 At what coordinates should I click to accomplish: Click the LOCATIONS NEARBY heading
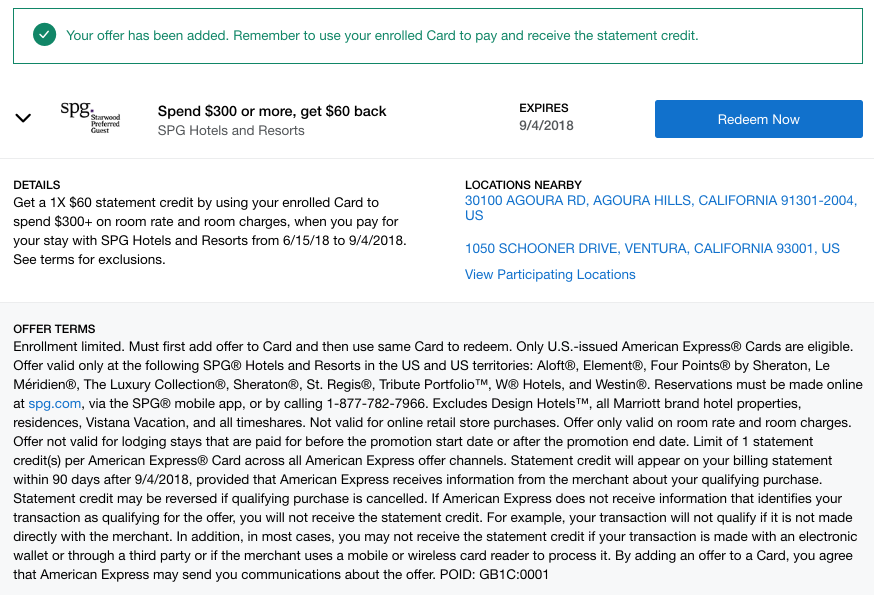[x=523, y=185]
